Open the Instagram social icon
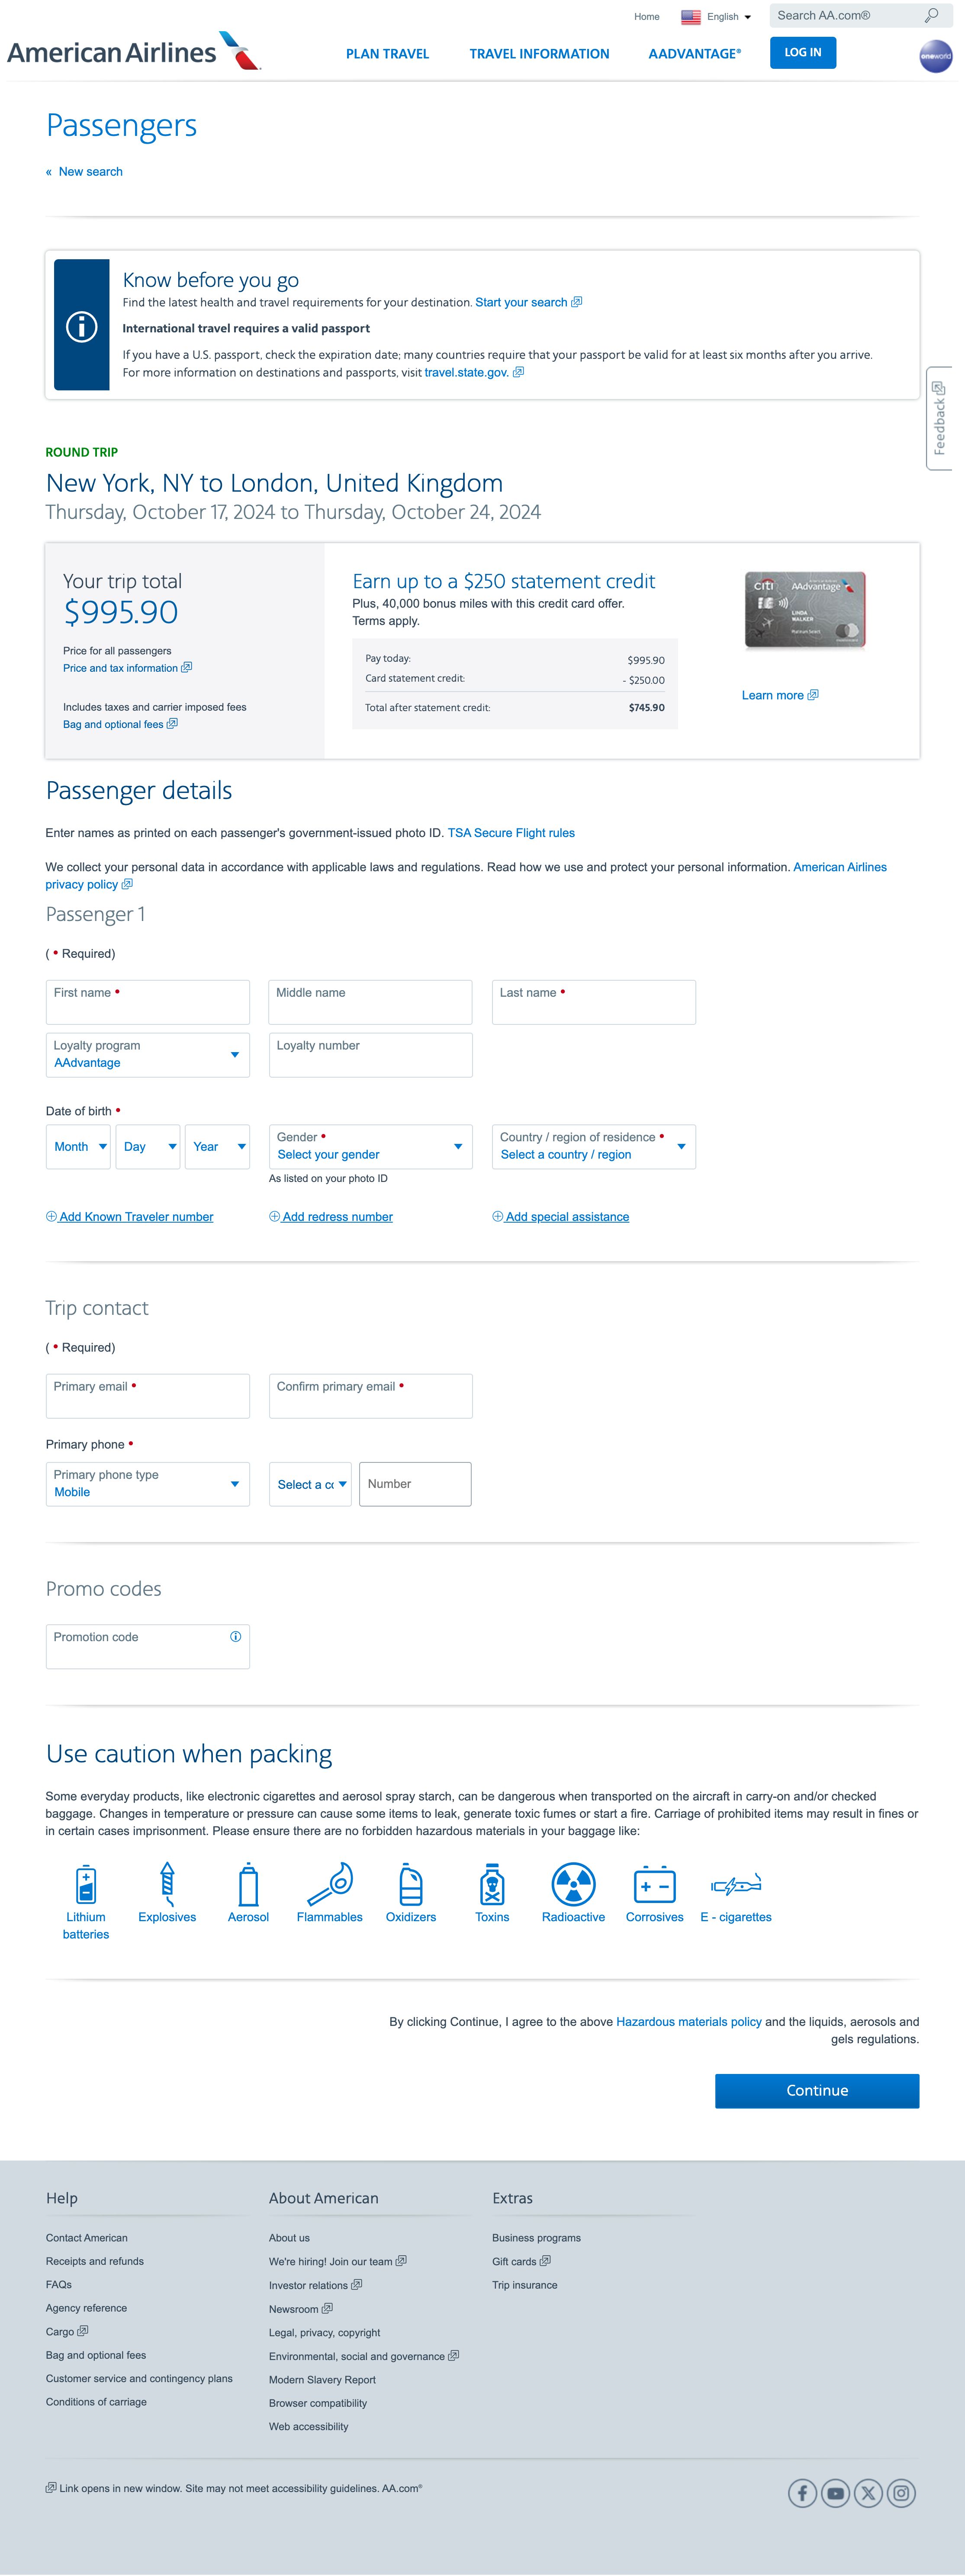 901,2493
